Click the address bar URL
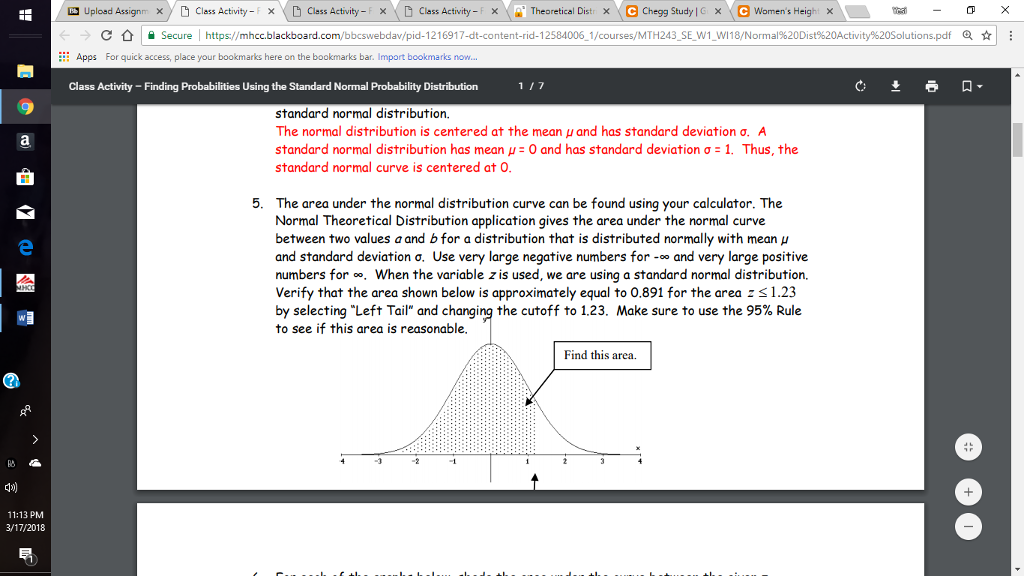This screenshot has height=576, width=1024. tap(578, 35)
